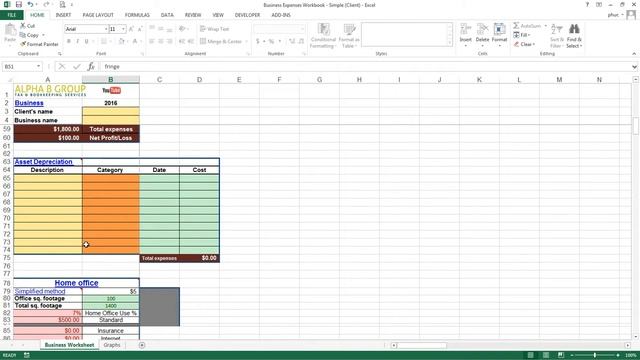This screenshot has height=360, width=640.
Task: Select the column B header
Action: tap(111, 80)
